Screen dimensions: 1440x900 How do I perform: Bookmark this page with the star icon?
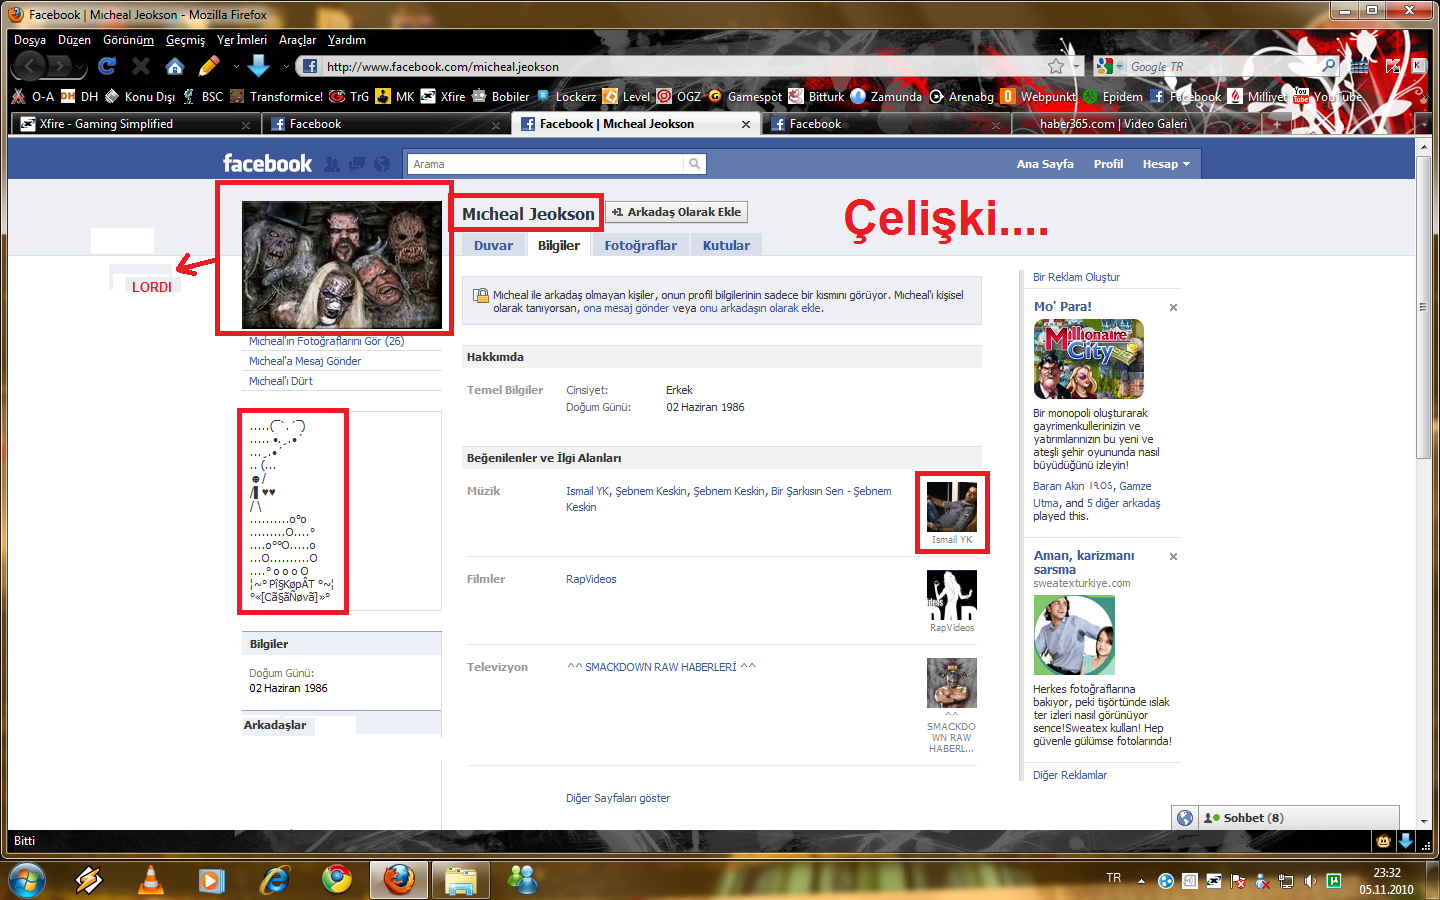coord(1056,66)
